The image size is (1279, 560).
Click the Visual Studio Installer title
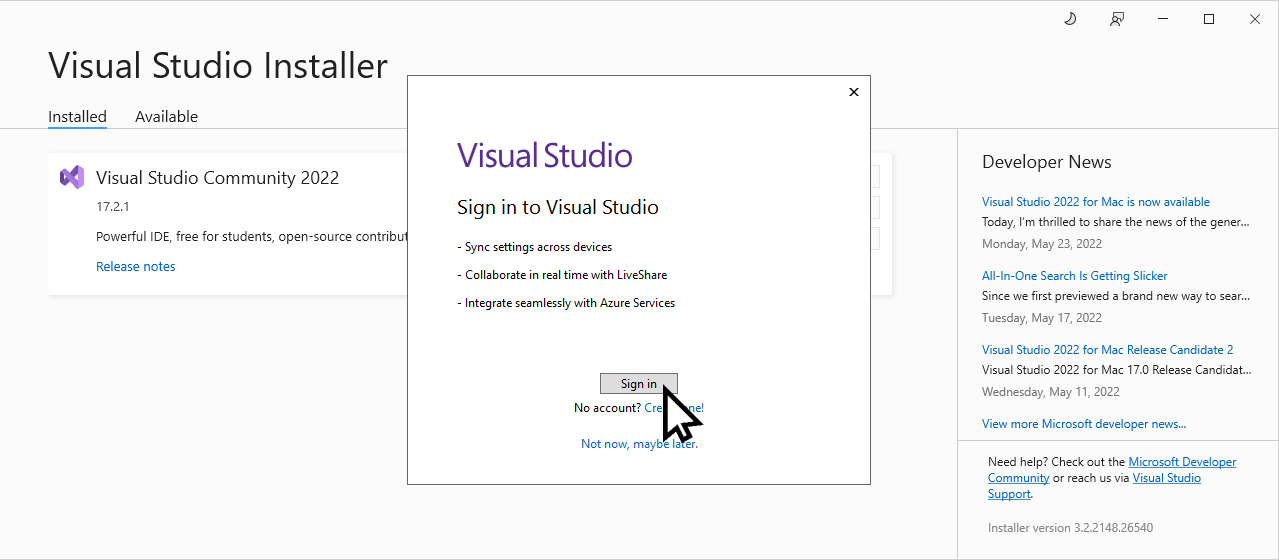pos(218,66)
